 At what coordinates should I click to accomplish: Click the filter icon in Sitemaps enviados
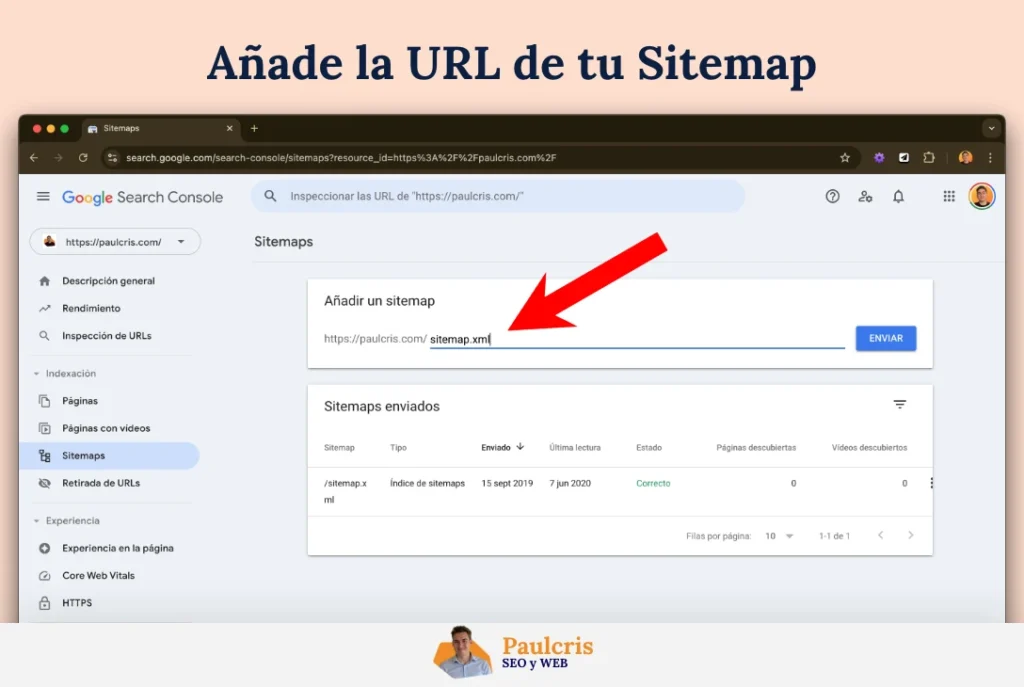(x=900, y=405)
